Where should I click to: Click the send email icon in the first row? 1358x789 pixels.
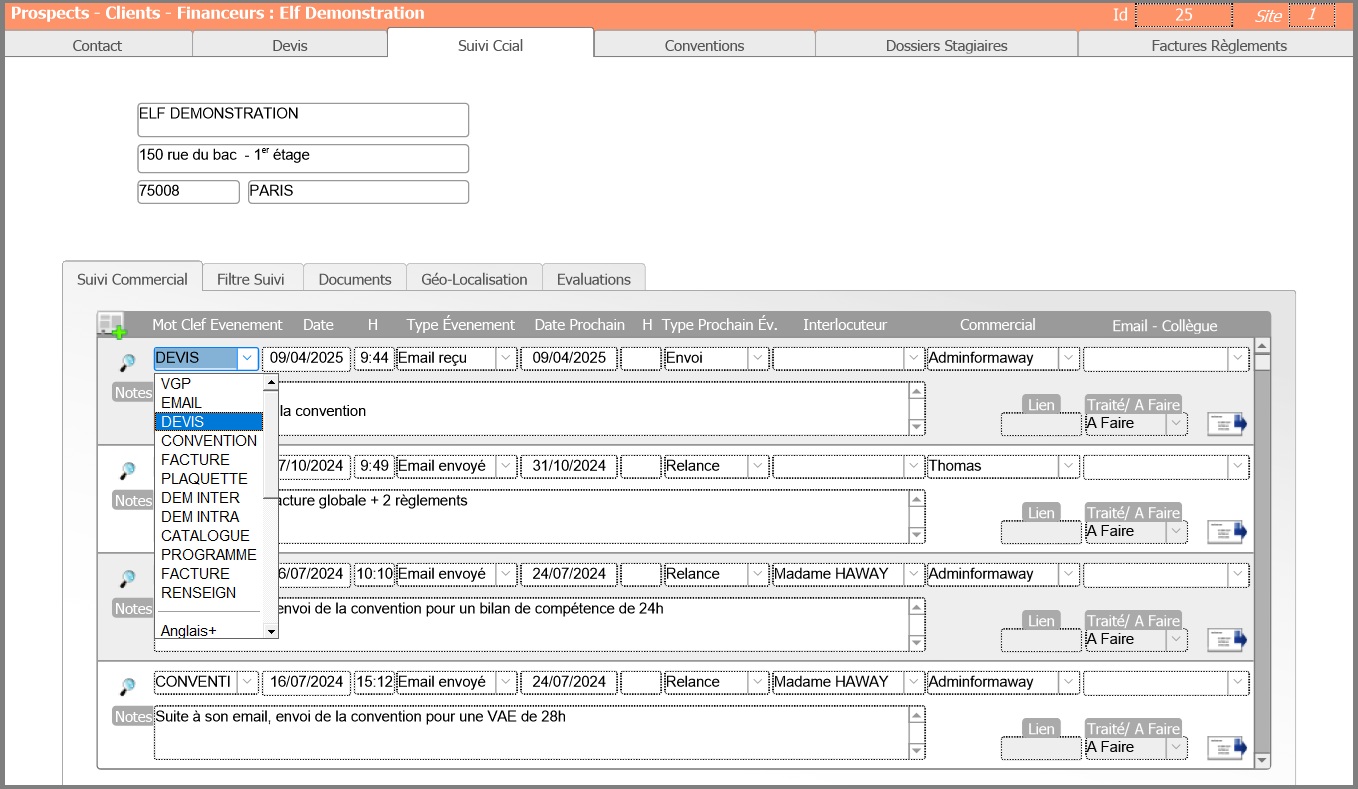(x=1227, y=424)
